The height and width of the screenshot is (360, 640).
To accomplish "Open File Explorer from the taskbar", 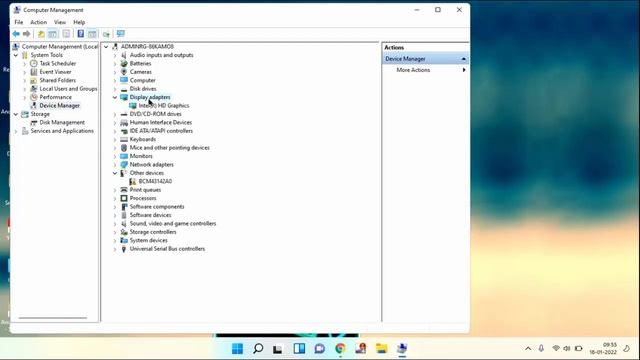I will pyautogui.click(x=381, y=349).
